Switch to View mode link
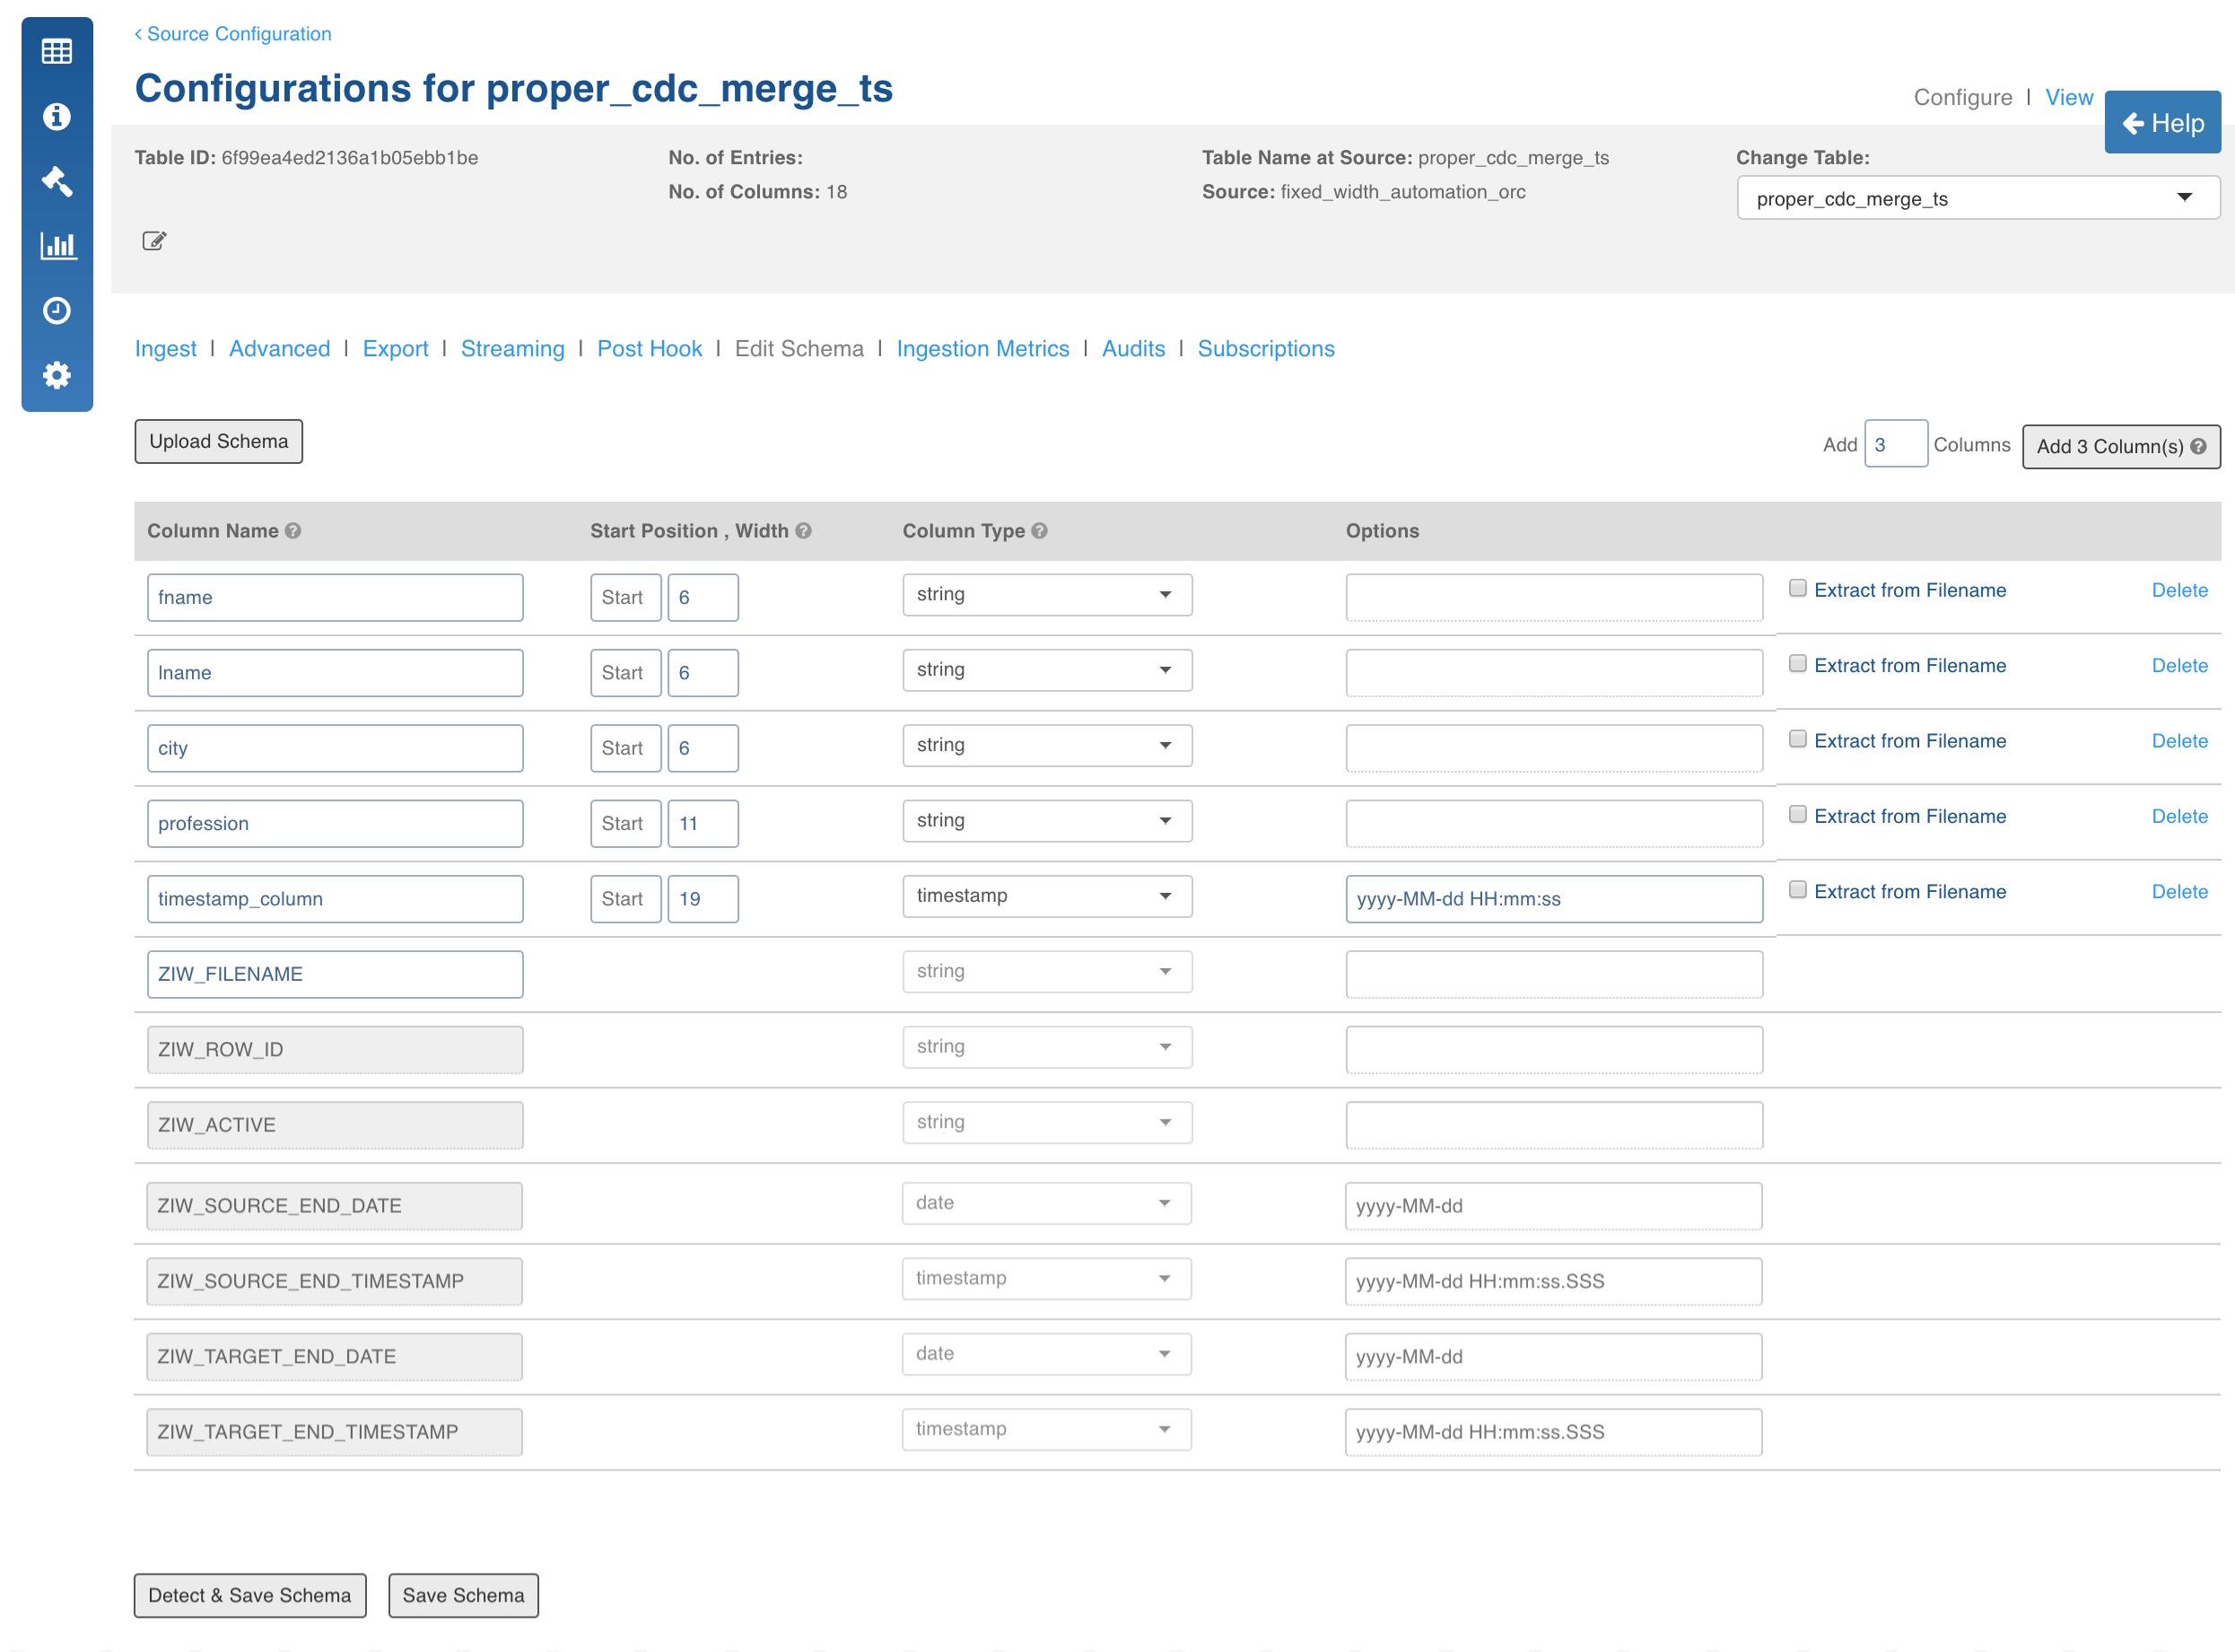The height and width of the screenshot is (1652, 2235). coord(2069,97)
